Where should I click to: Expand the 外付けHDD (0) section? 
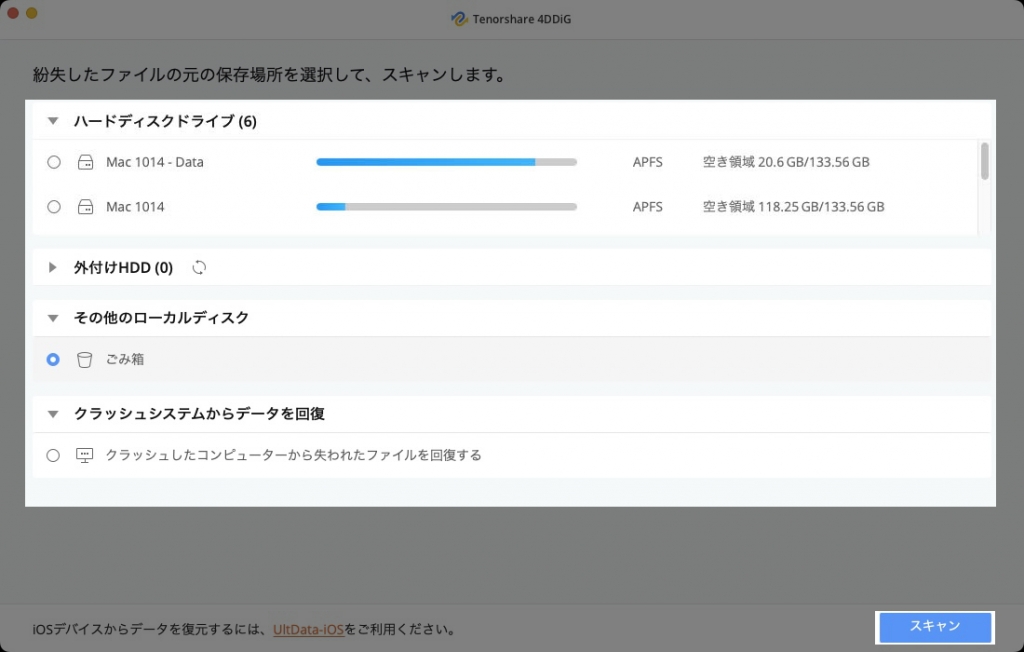click(x=52, y=267)
